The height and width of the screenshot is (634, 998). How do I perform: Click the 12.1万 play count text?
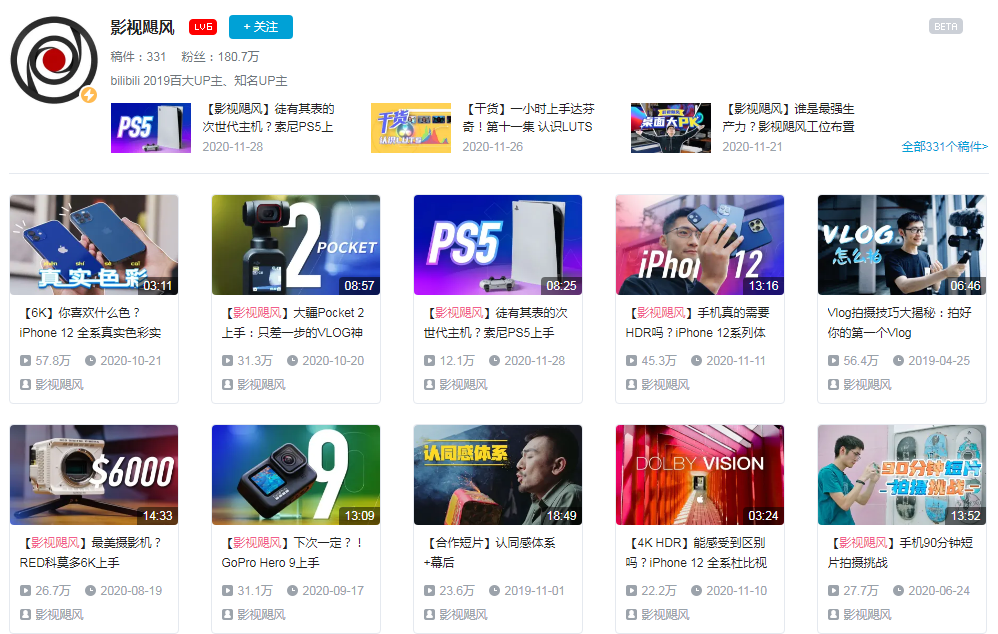point(457,361)
